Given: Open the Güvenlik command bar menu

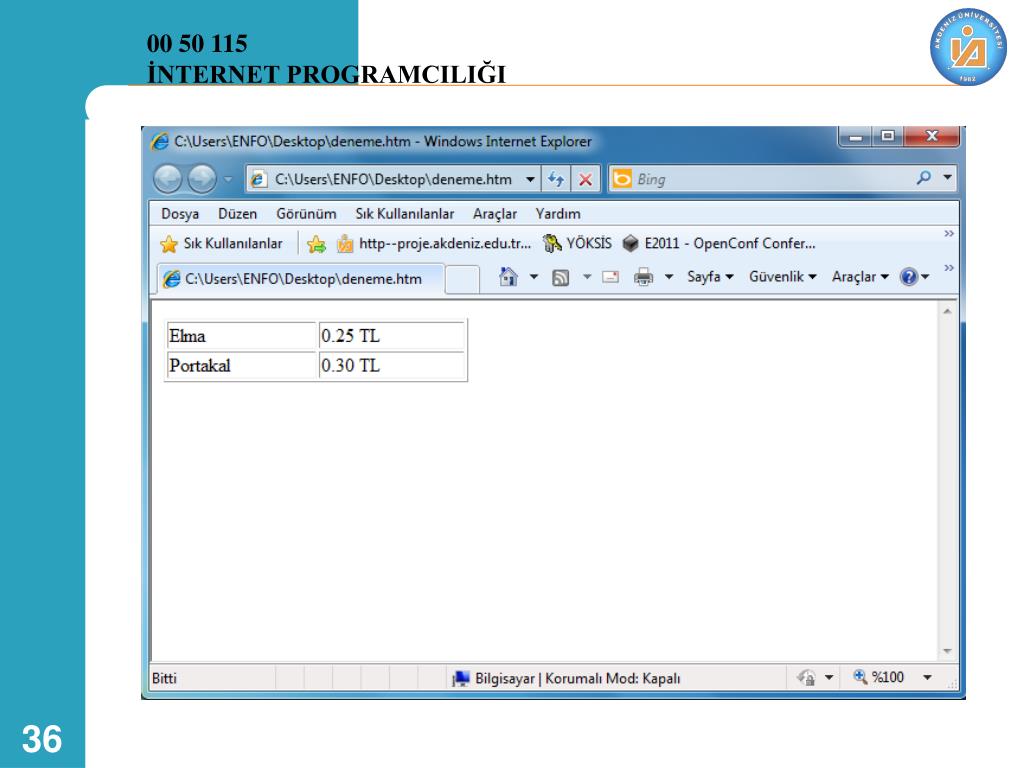Looking at the screenshot, I should tap(782, 277).
